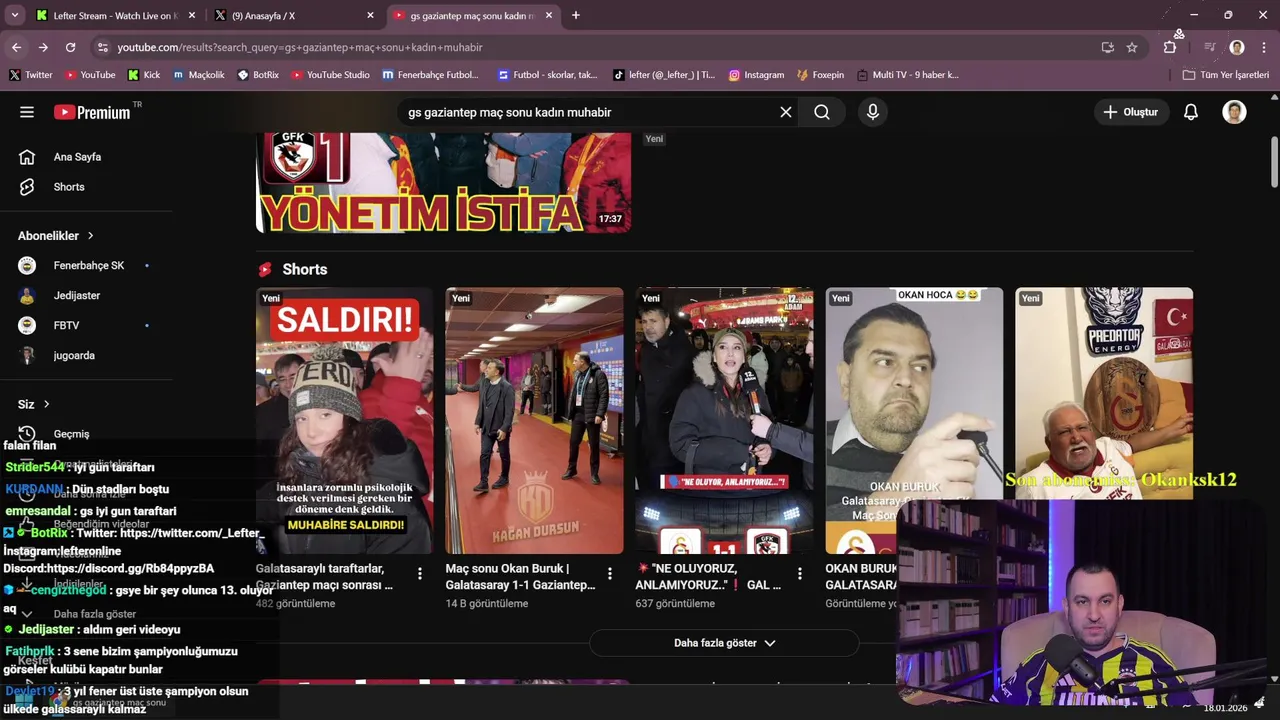The height and width of the screenshot is (720, 1280).
Task: Open the YouTube account avatar menu
Action: tap(1234, 112)
